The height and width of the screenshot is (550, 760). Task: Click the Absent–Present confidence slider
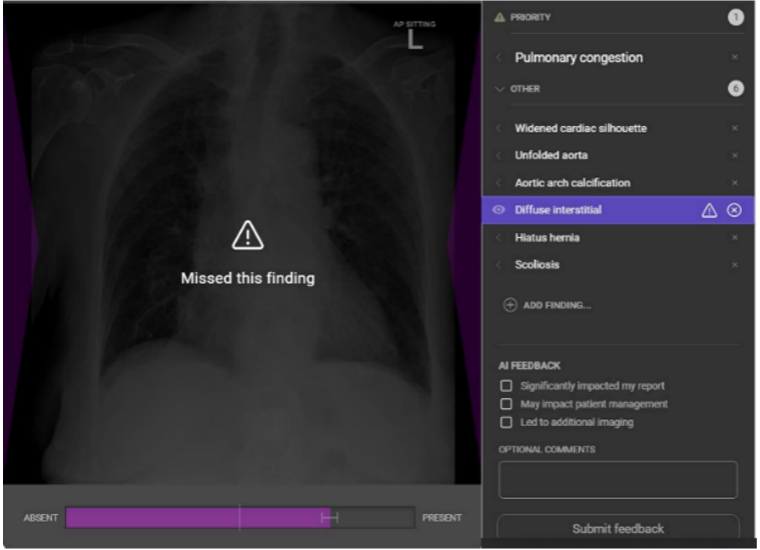click(x=240, y=517)
